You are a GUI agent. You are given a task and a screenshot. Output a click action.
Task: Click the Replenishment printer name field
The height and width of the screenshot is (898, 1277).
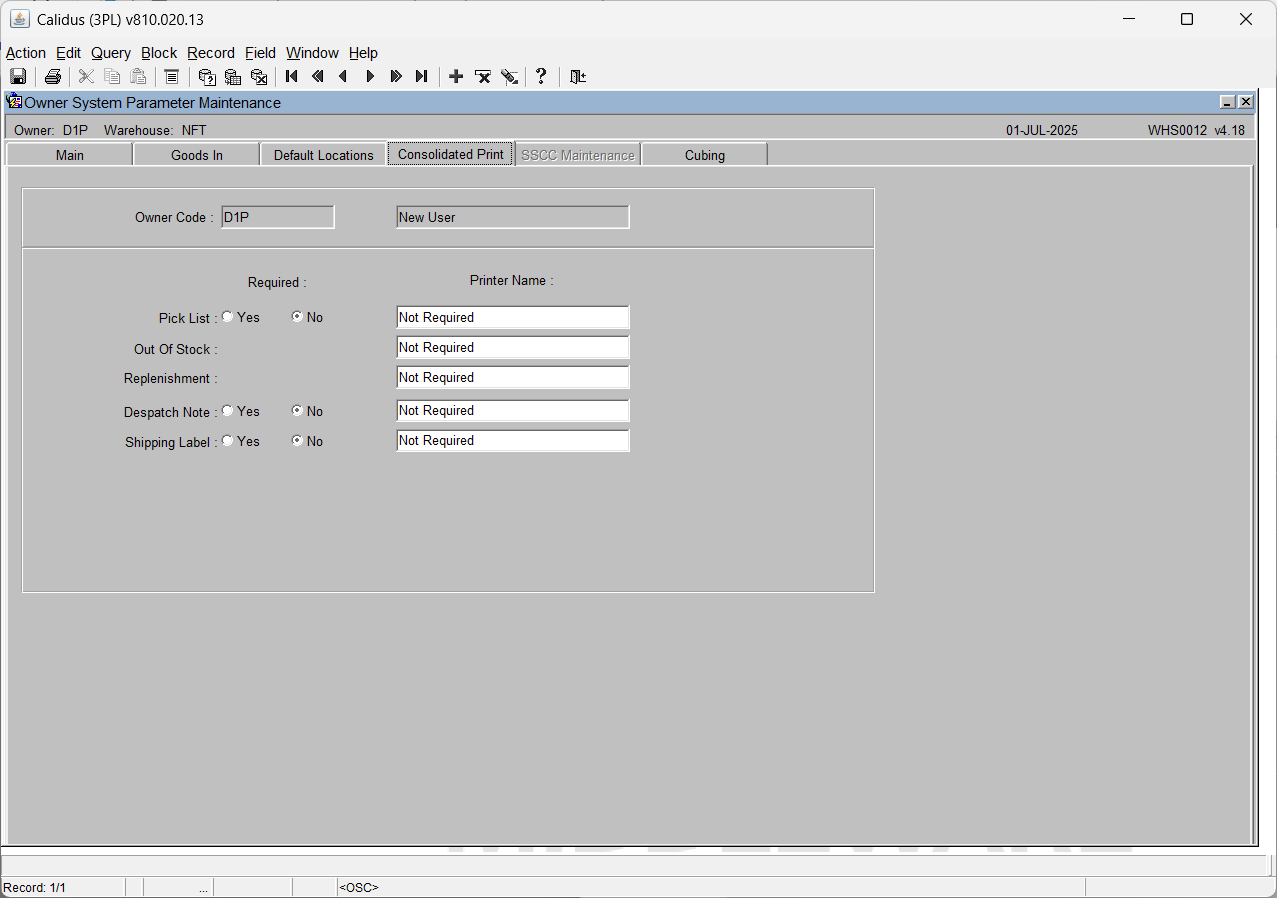coord(513,377)
